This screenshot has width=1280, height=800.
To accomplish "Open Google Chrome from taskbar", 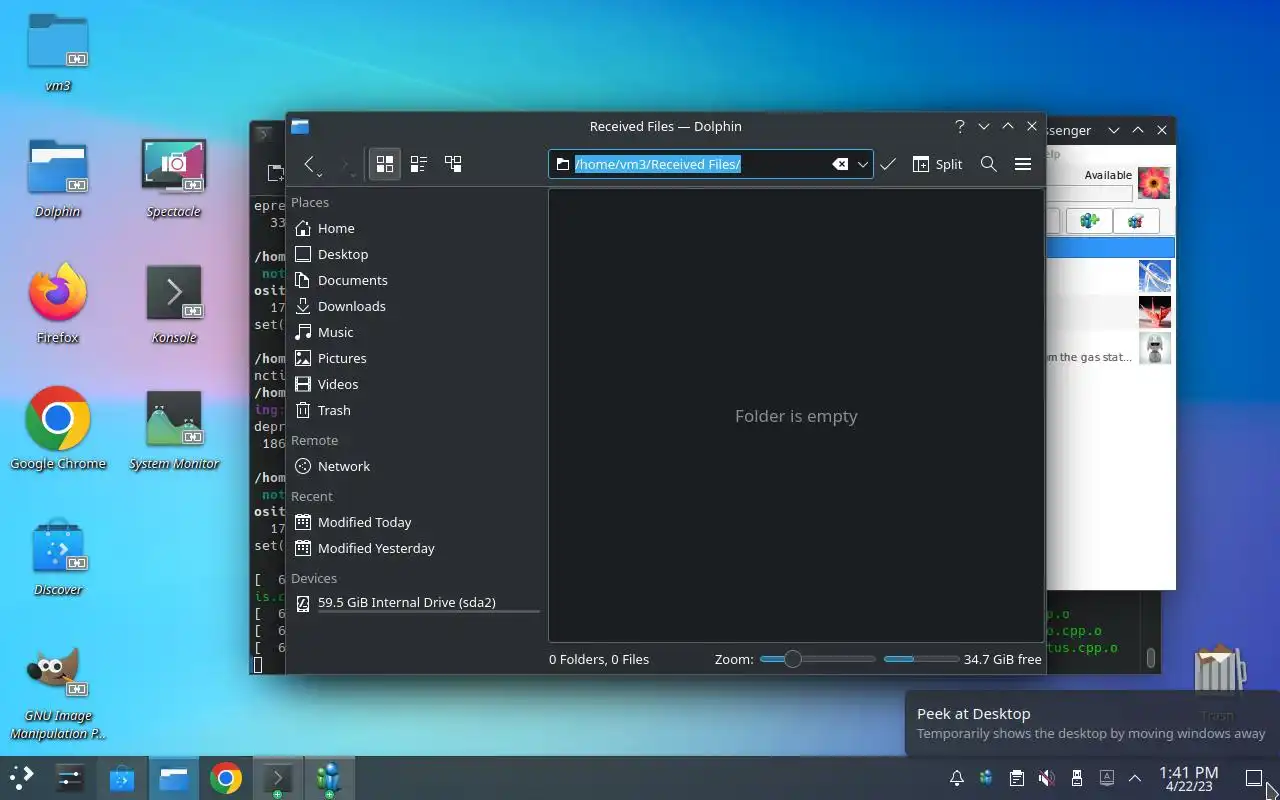I will (226, 778).
